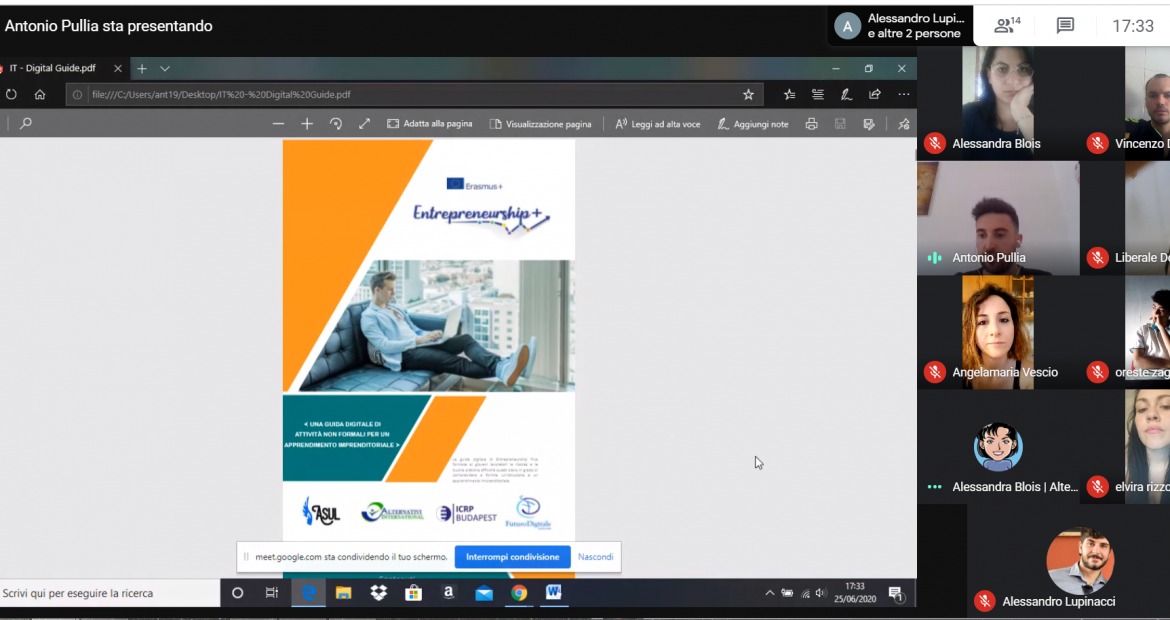Zoom in the PDF with plus icon
Screen dimensions: 1170x620
point(307,124)
